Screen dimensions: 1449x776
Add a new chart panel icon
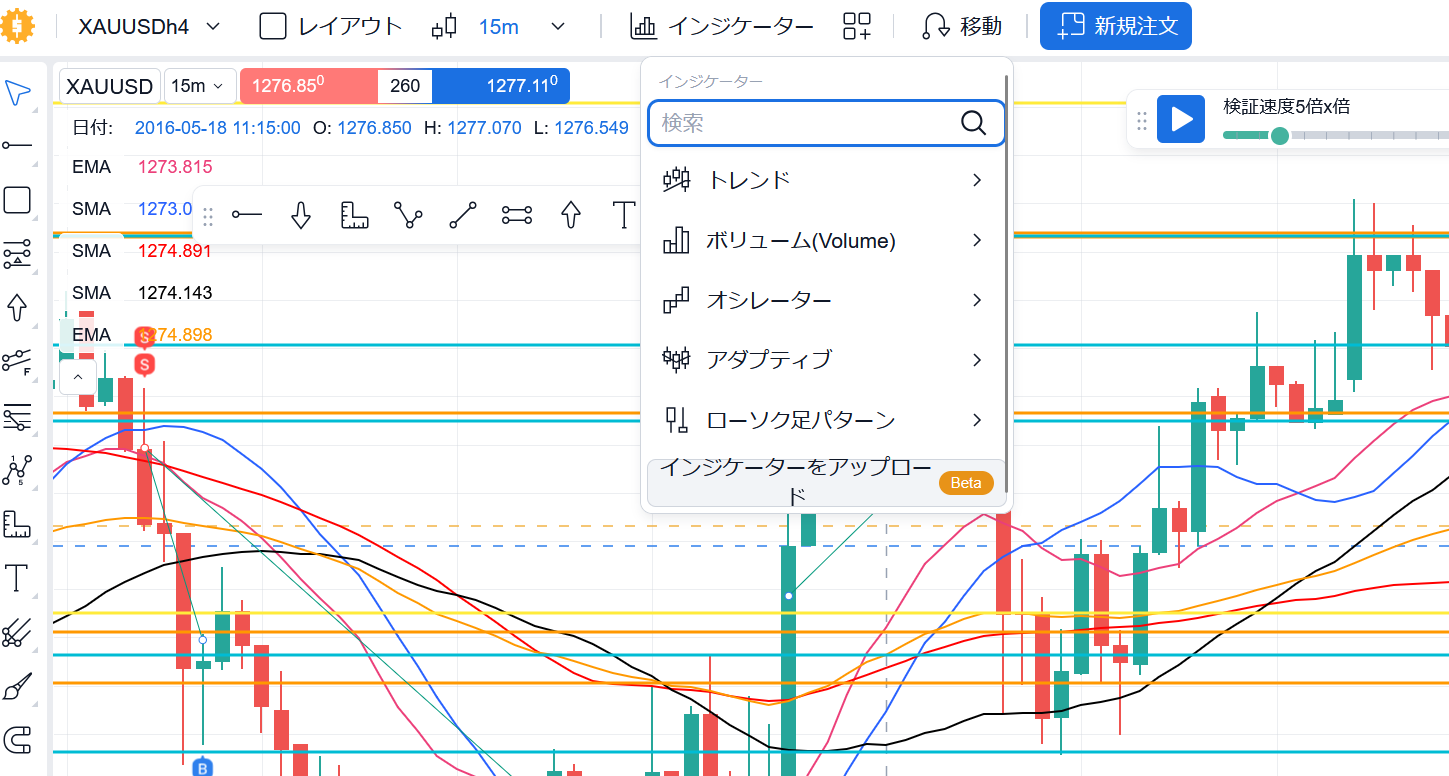pyautogui.click(x=857, y=26)
